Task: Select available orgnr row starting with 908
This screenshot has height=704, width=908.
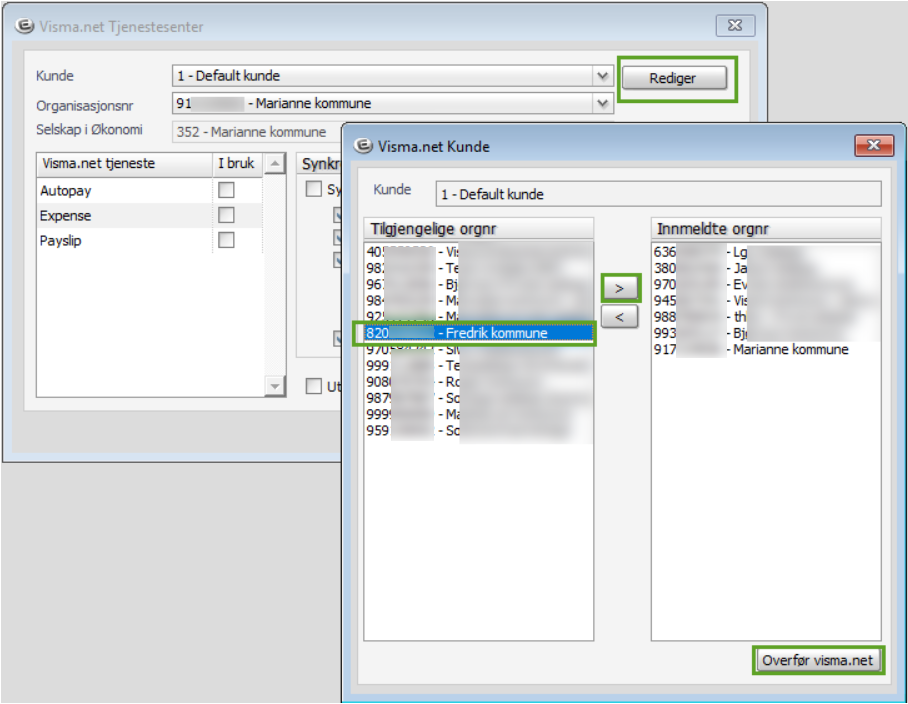Action: pyautogui.click(x=478, y=382)
